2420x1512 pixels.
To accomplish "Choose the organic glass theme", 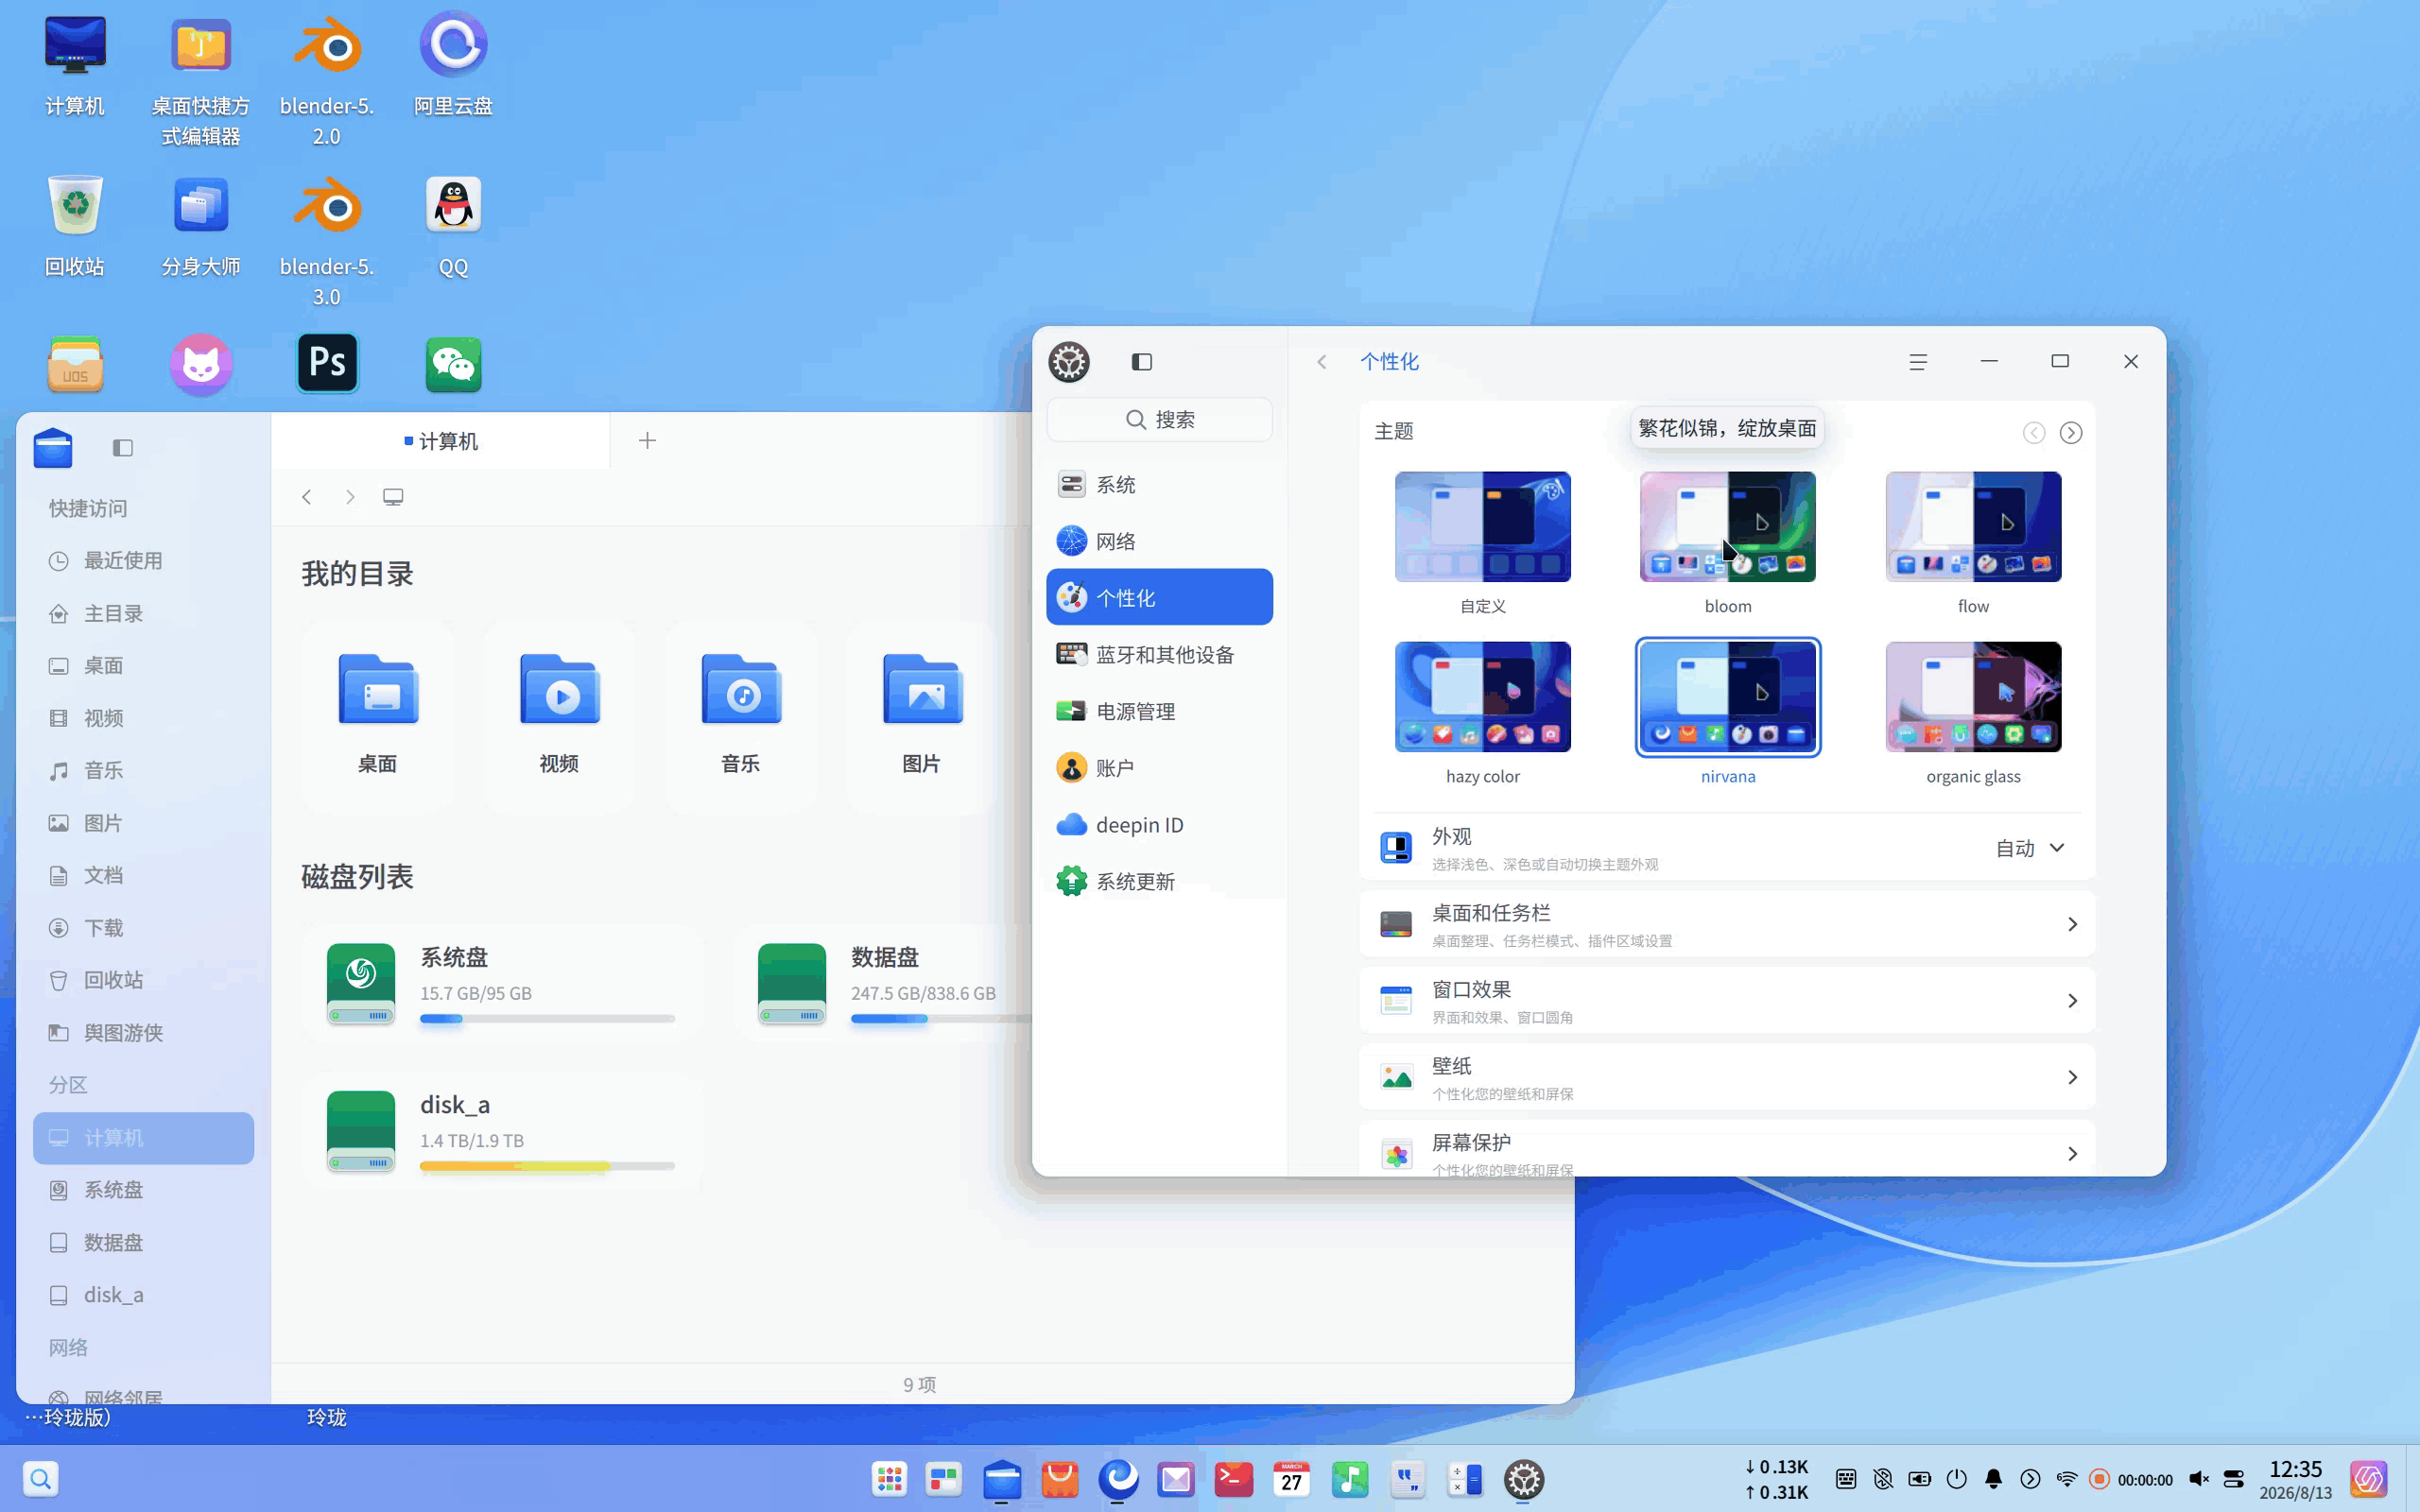I will 1973,697.
